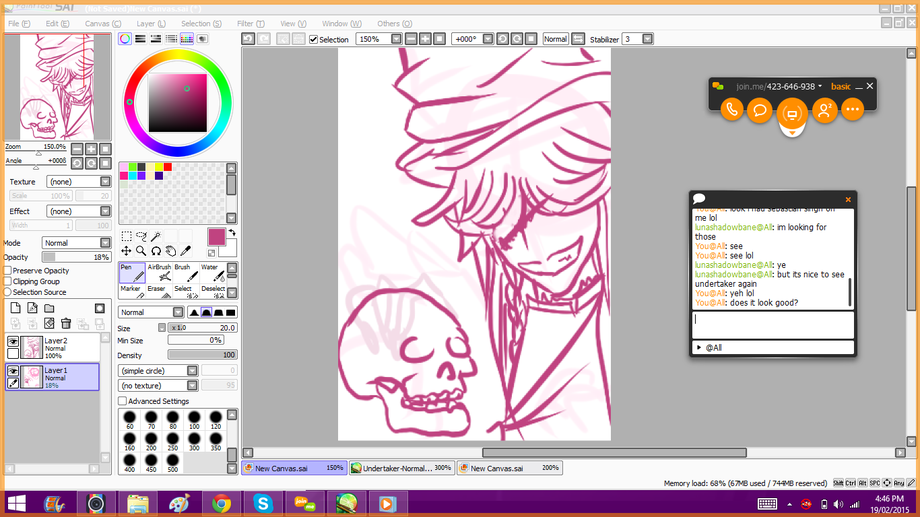Select the AirBrush tool

159,273
